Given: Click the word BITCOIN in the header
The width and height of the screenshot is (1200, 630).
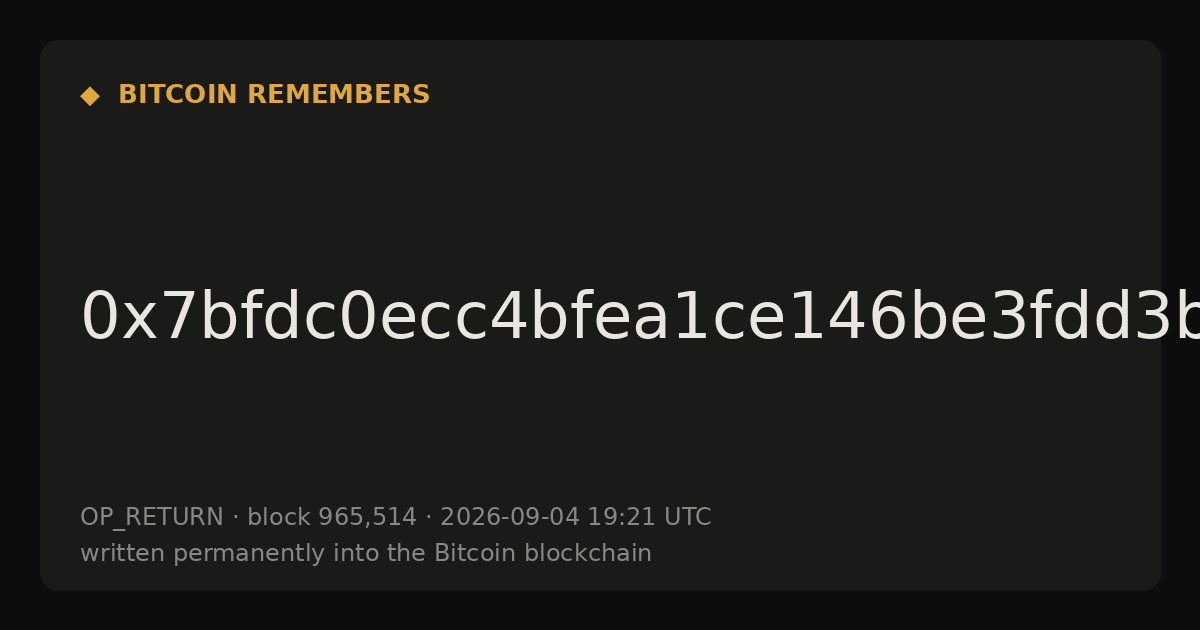Looking at the screenshot, I should (x=178, y=95).
